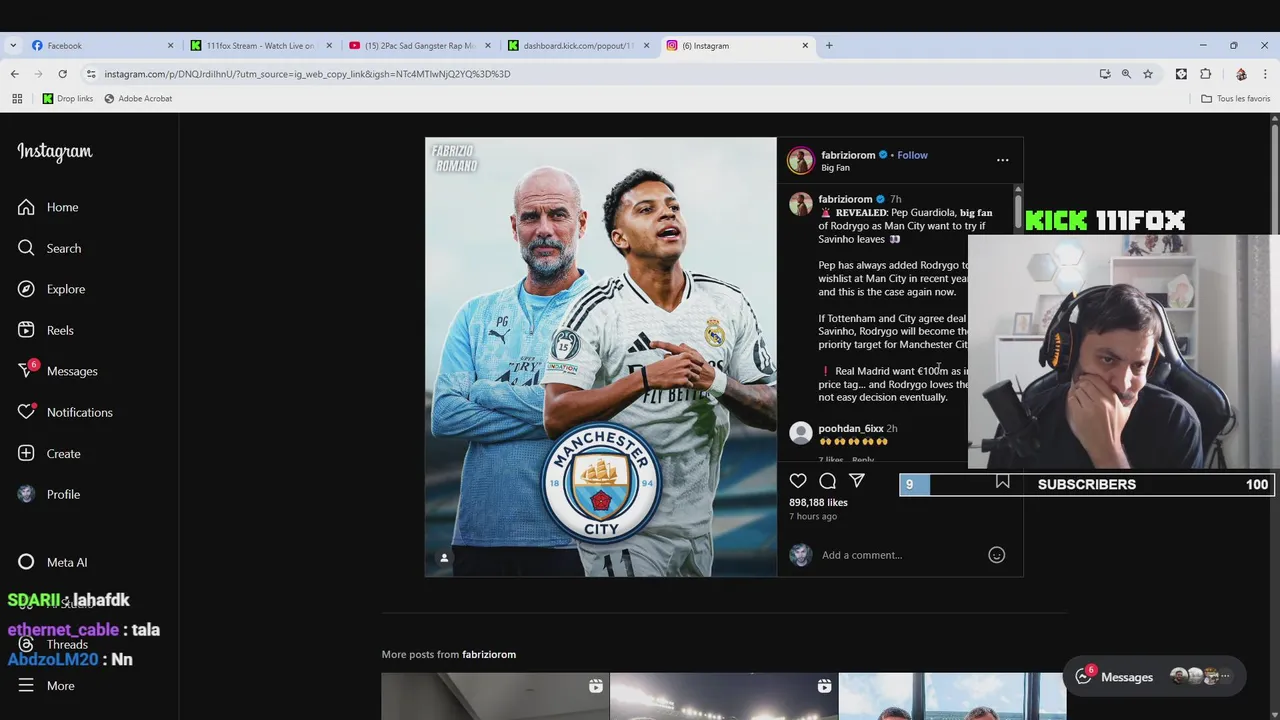Open the Chrome profile avatar

point(1241,74)
